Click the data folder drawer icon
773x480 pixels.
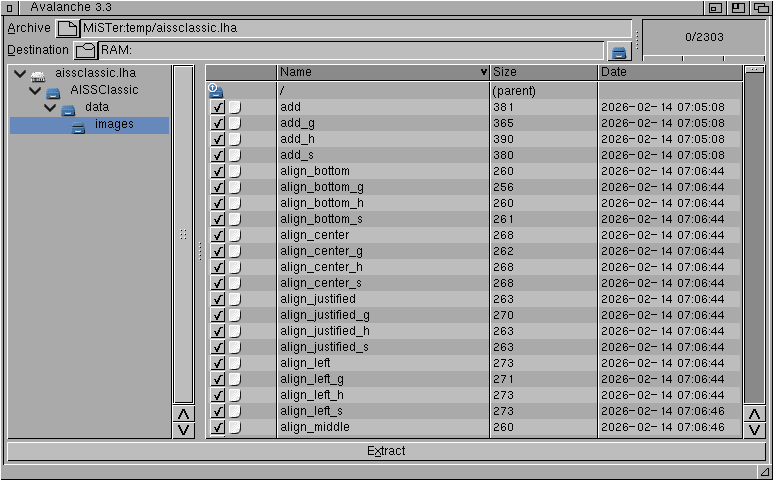pos(68,109)
